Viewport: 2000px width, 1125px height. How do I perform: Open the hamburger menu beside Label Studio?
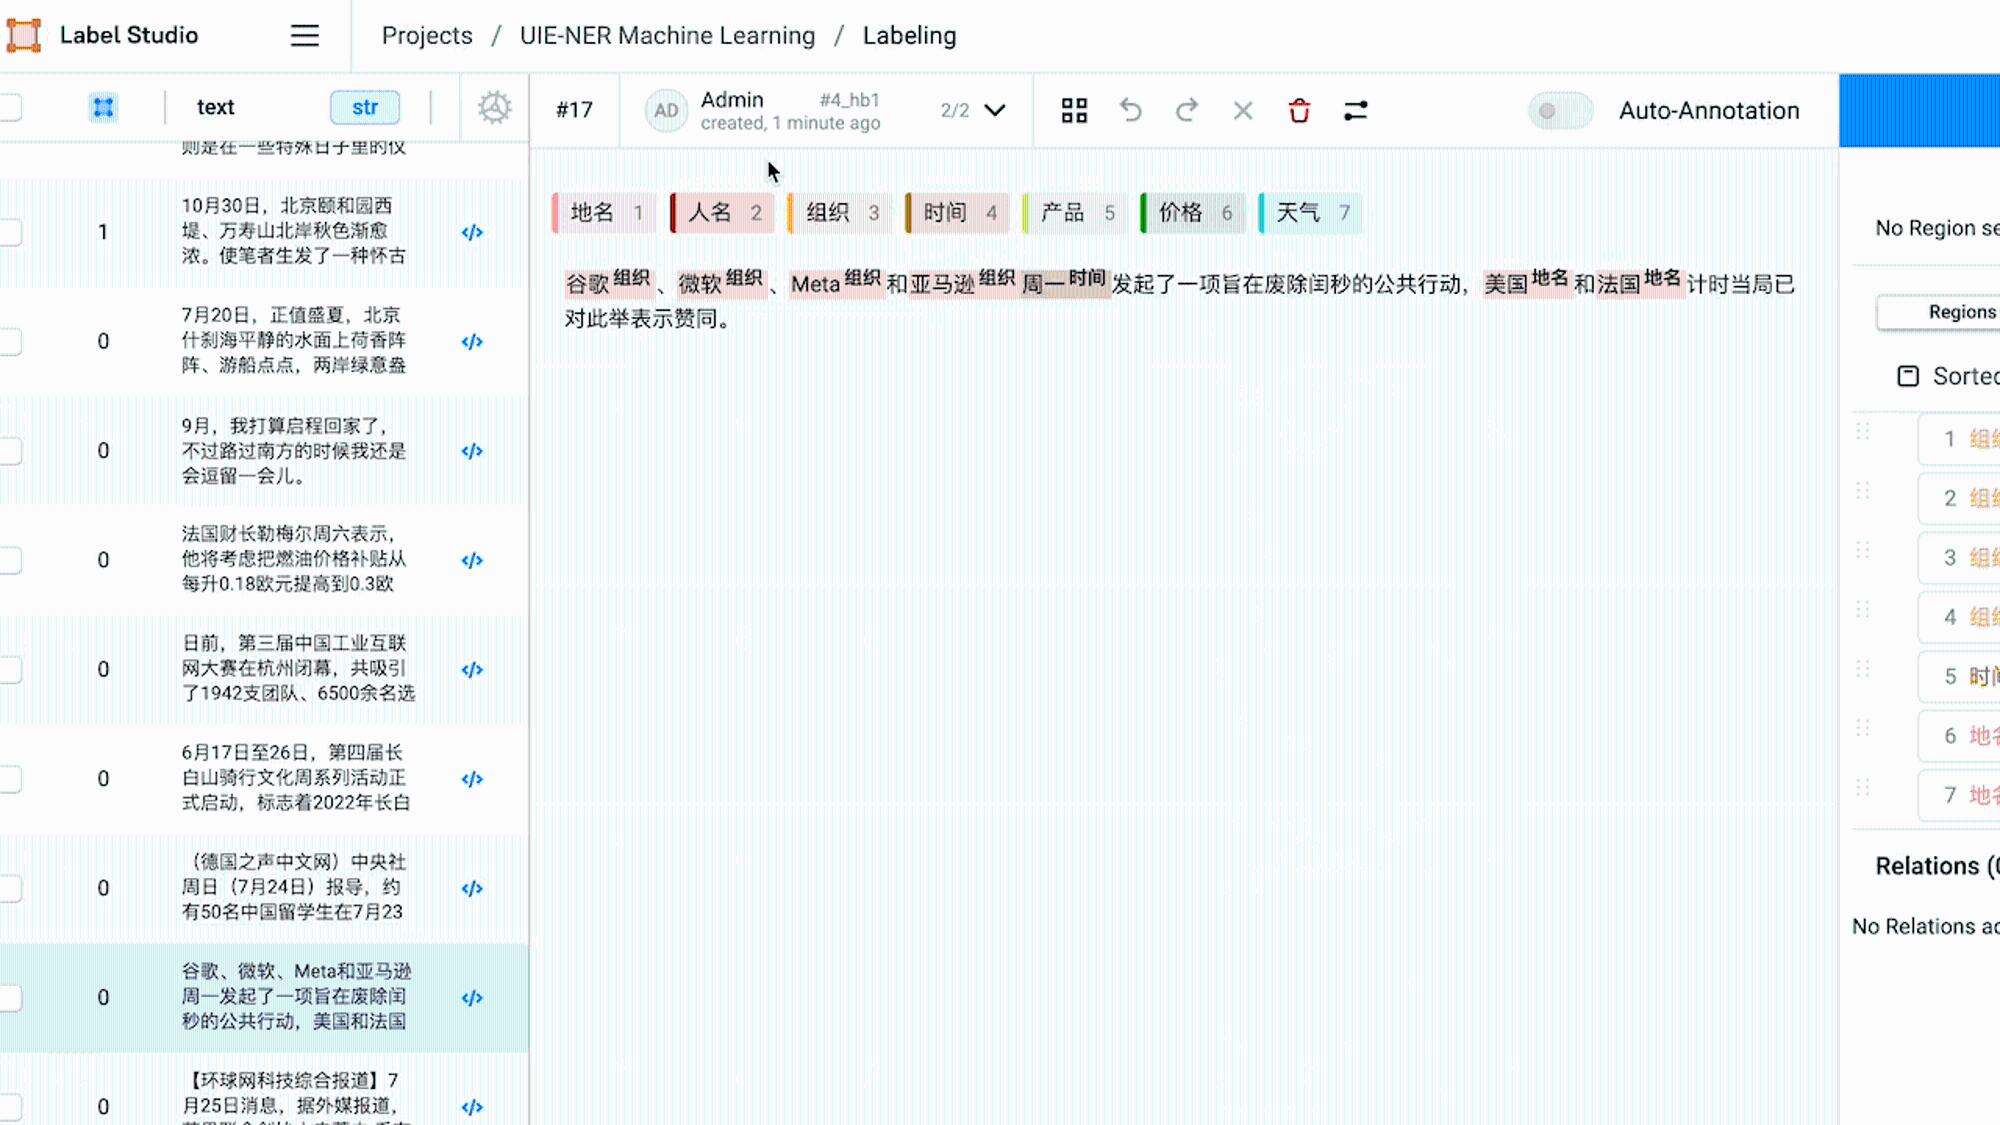tap(305, 36)
